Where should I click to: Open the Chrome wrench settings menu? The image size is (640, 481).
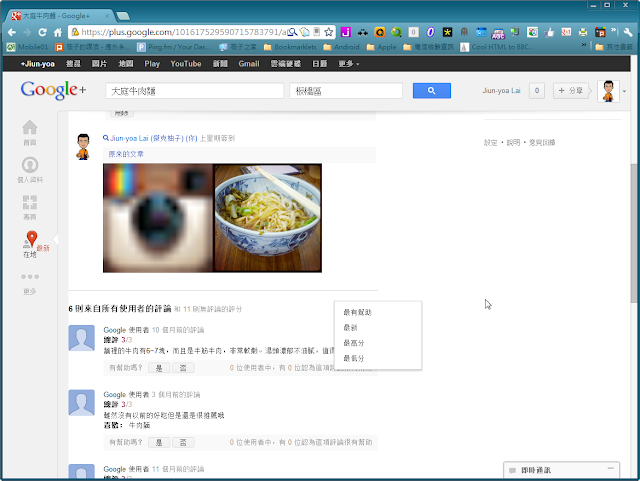(x=628, y=32)
